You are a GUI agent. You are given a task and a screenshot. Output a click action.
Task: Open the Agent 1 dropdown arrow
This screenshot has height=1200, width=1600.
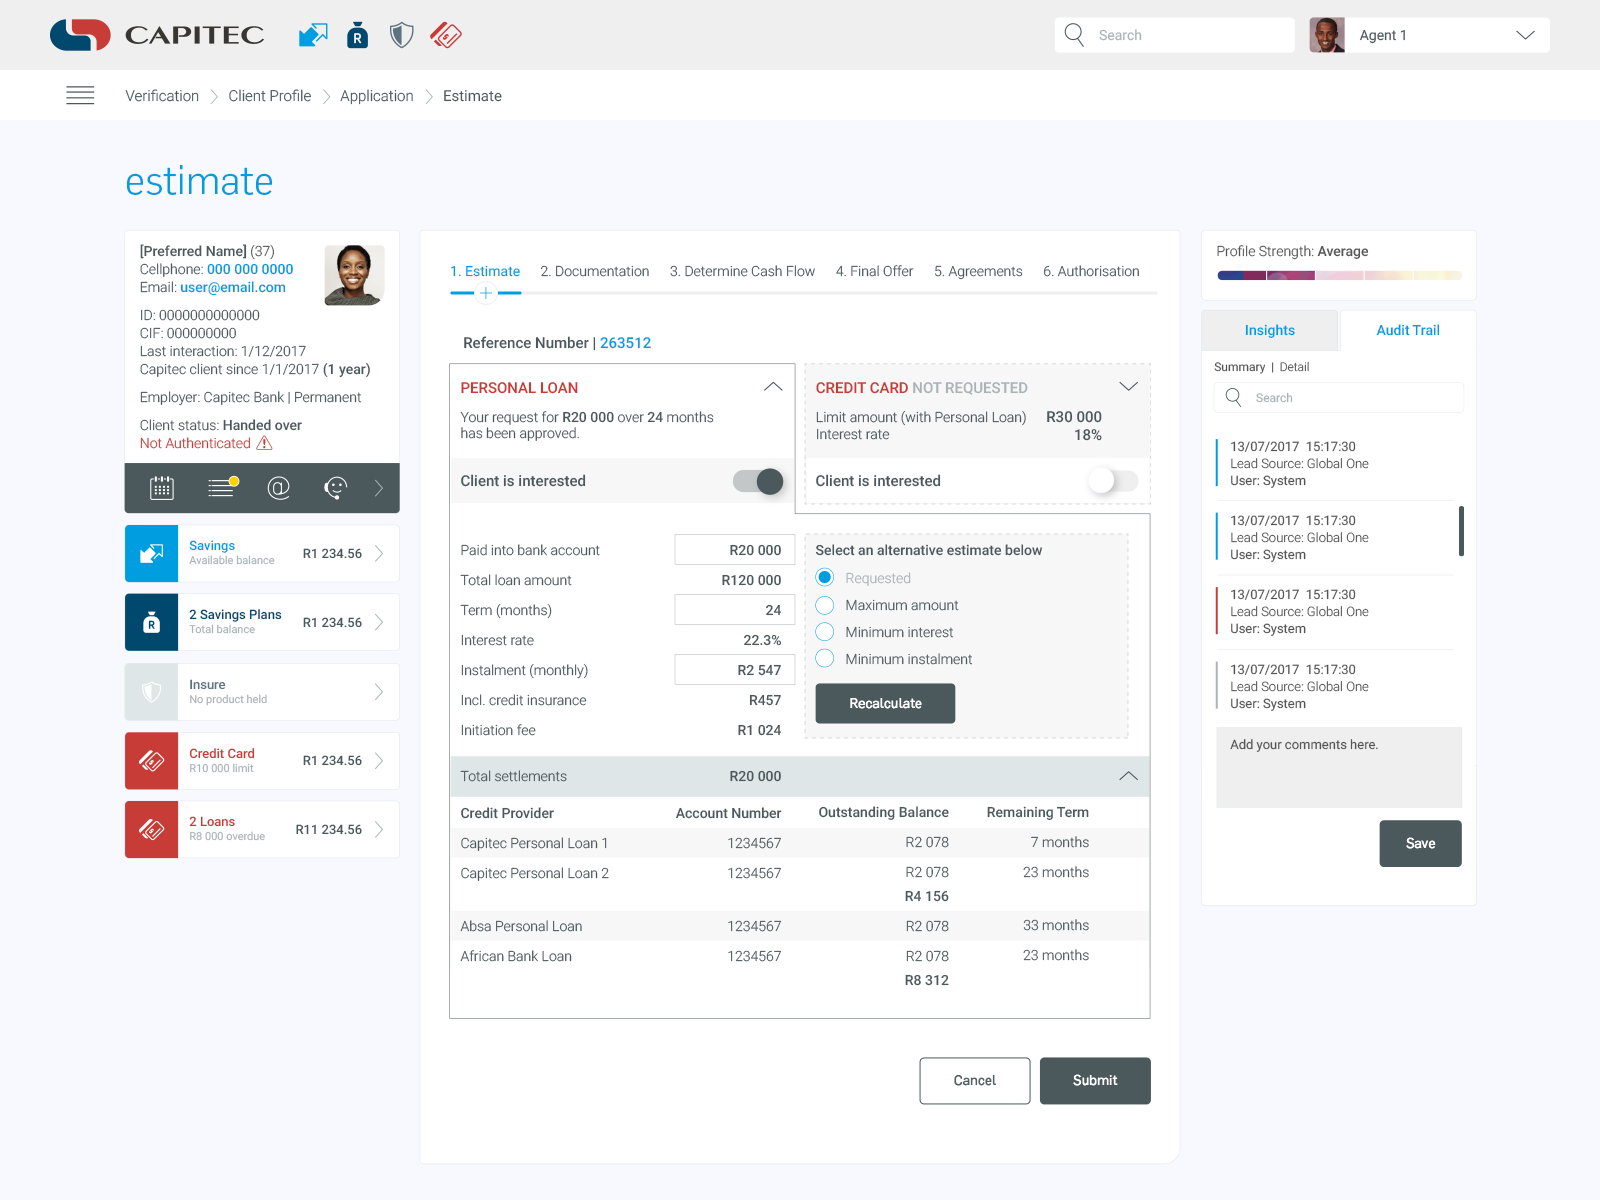1525,35
